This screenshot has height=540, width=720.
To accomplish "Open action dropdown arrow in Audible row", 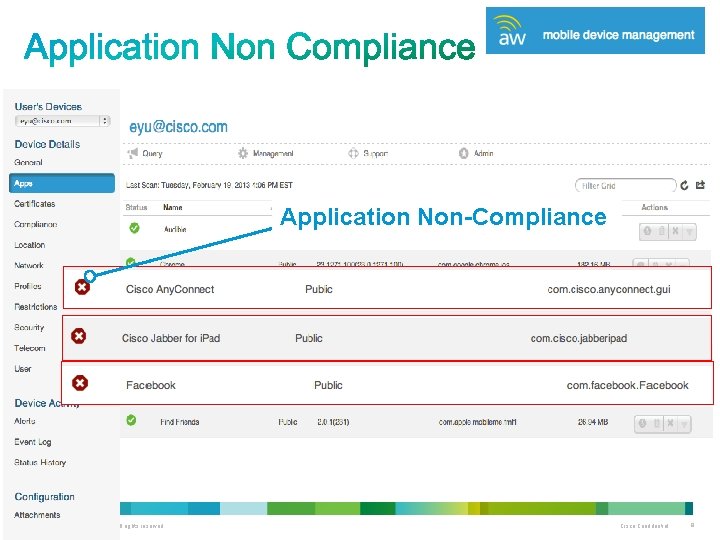I will pos(689,232).
